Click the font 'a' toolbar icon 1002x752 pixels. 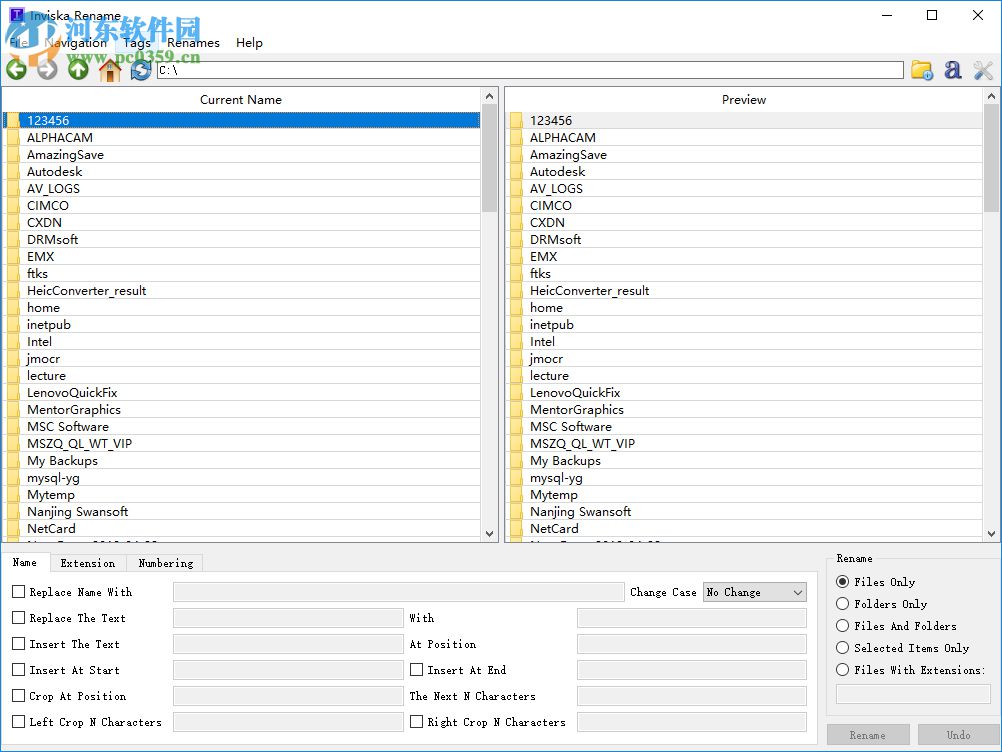[x=953, y=70]
